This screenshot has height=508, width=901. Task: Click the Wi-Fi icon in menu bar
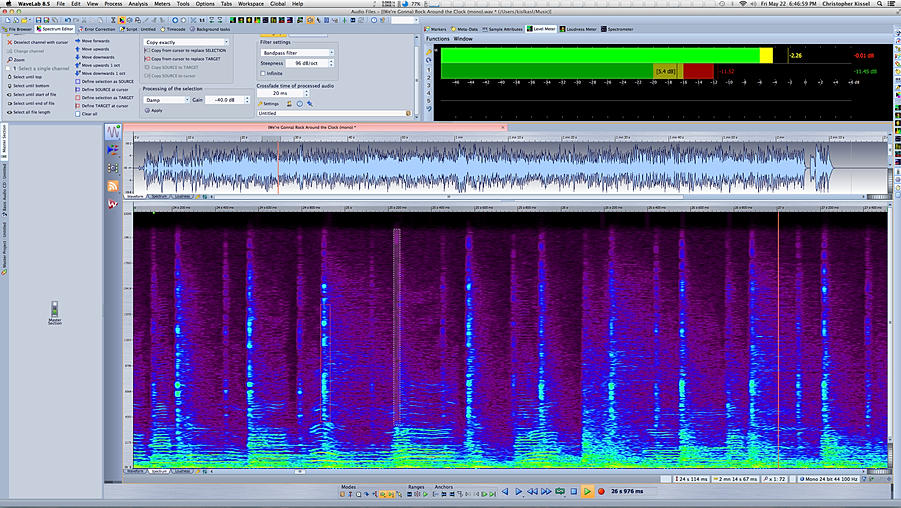(743, 3)
